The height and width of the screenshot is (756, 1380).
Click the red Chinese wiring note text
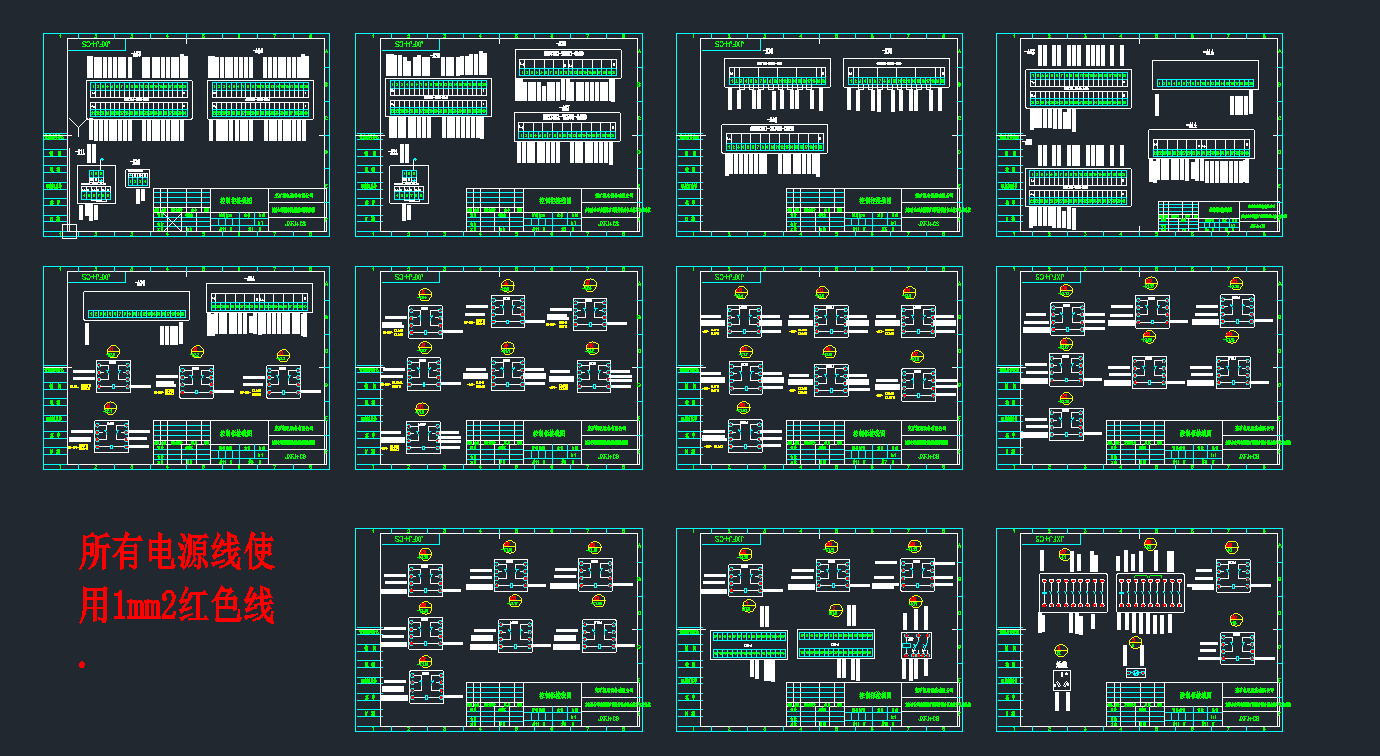point(176,578)
